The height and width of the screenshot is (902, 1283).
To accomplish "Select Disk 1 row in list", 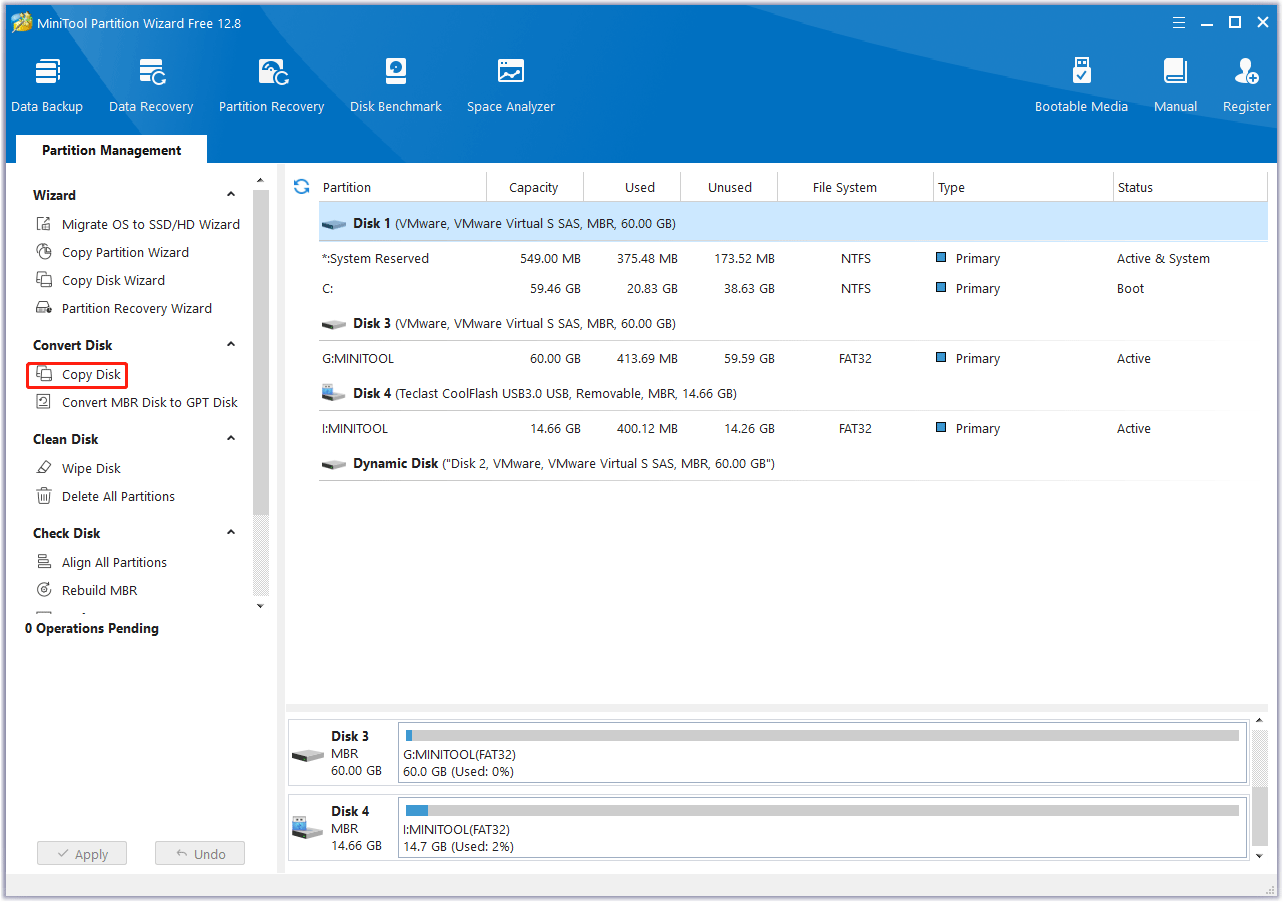I will pyautogui.click(x=793, y=223).
